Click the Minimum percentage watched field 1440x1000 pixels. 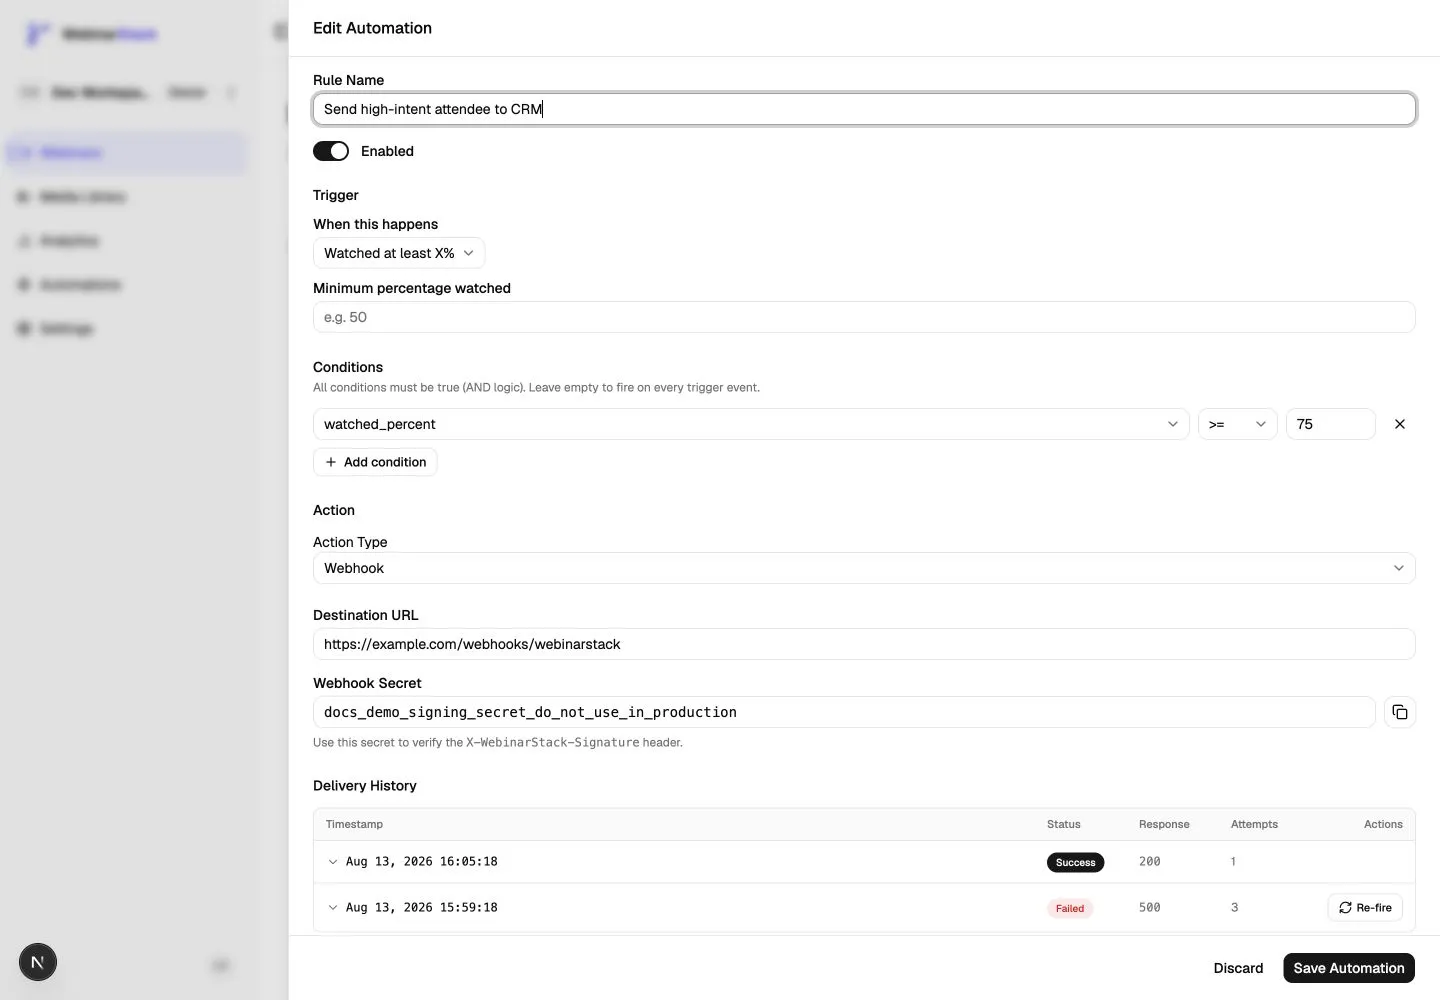coord(864,317)
